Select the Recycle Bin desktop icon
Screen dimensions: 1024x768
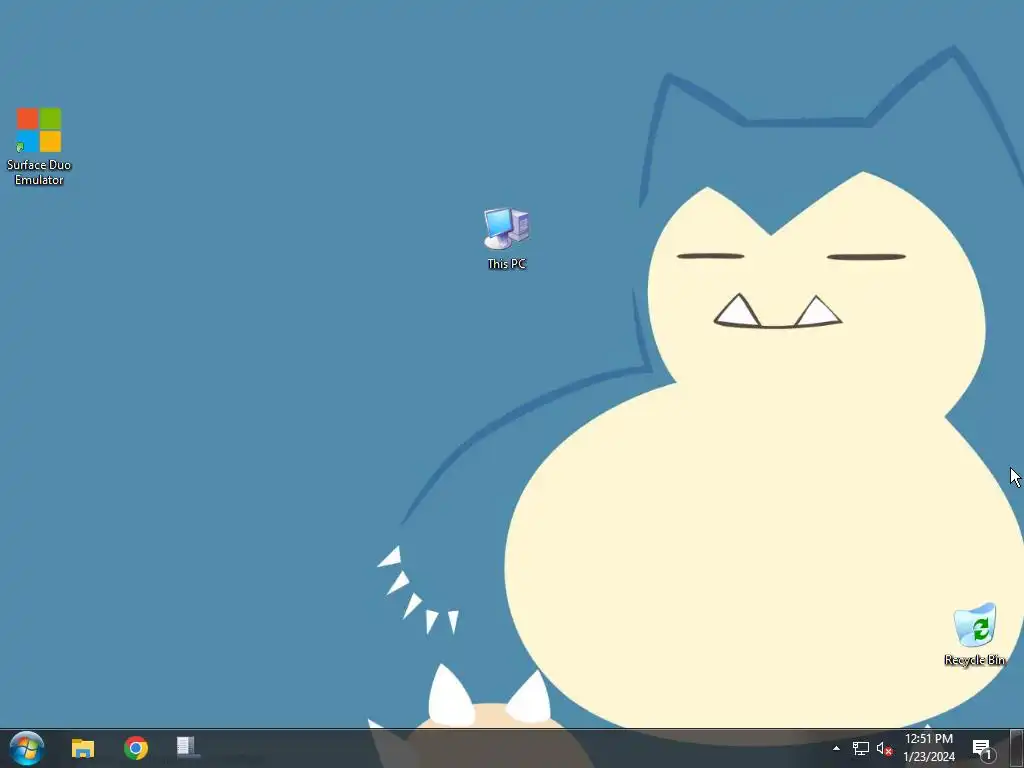[974, 635]
